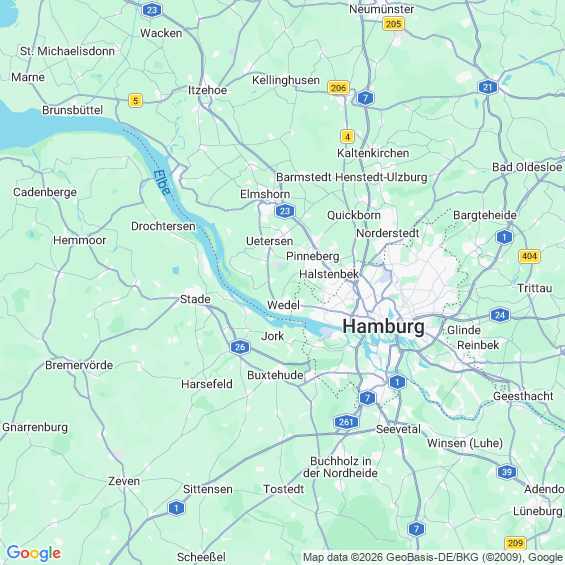This screenshot has height=565, width=565.
Task: Select the Buxtehude town label
Action: coord(275,375)
